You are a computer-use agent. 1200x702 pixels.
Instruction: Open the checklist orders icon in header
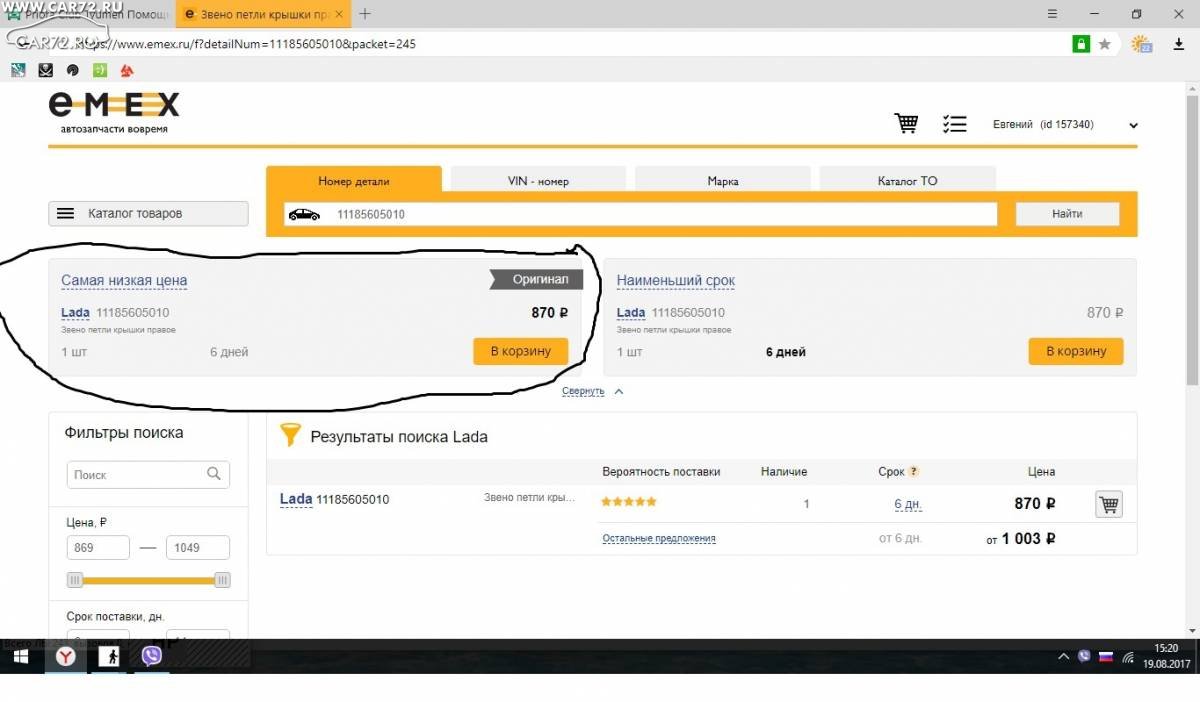[x=955, y=124]
